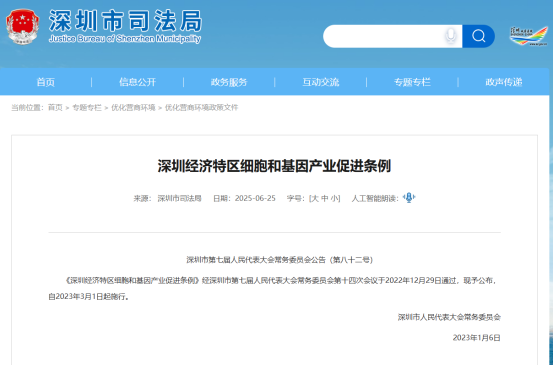Click the 深圳市司法局 site title
The width and height of the screenshot is (554, 365).
click(126, 21)
